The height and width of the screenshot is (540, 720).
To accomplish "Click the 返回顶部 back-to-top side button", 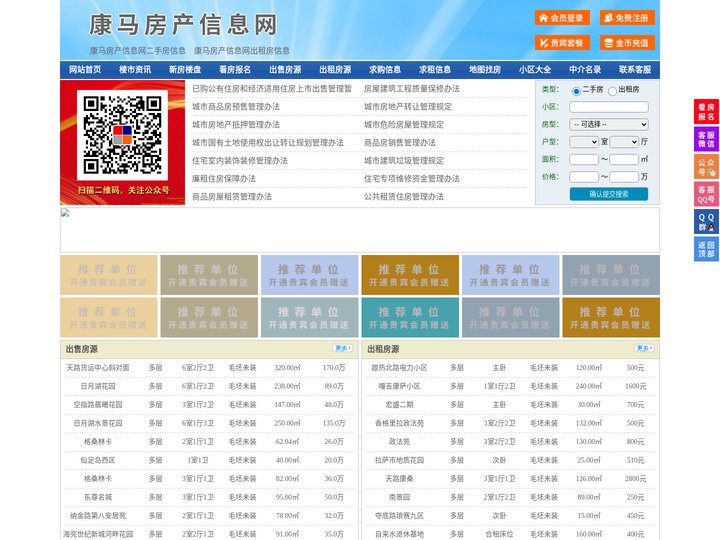I will (706, 249).
